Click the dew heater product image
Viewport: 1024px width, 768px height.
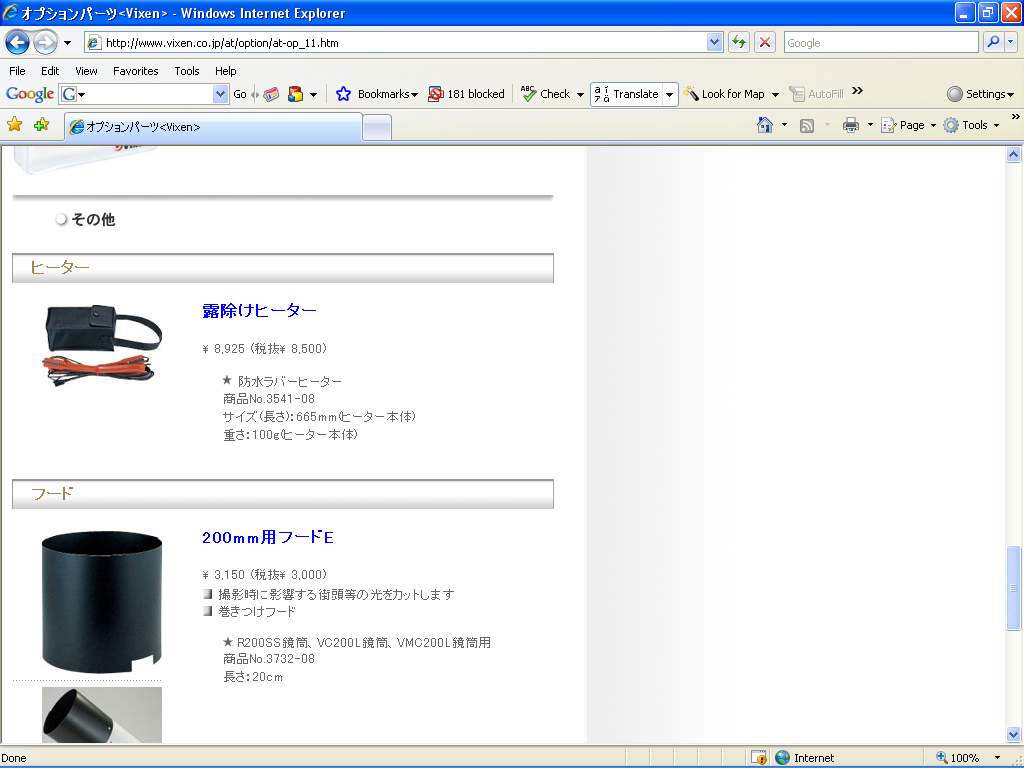click(102, 345)
